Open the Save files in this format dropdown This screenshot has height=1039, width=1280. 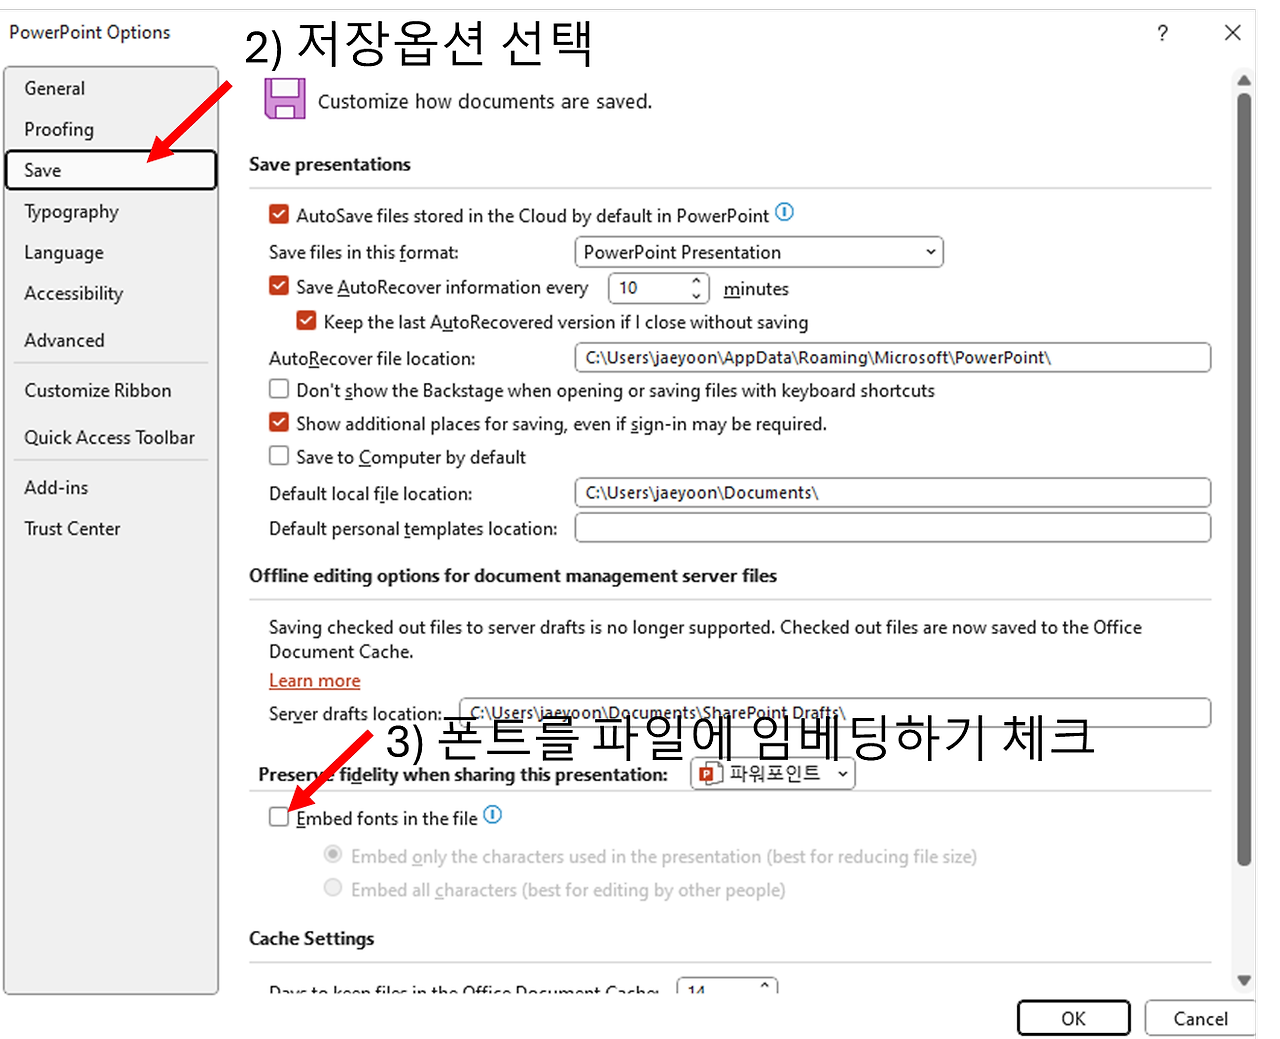click(x=759, y=252)
